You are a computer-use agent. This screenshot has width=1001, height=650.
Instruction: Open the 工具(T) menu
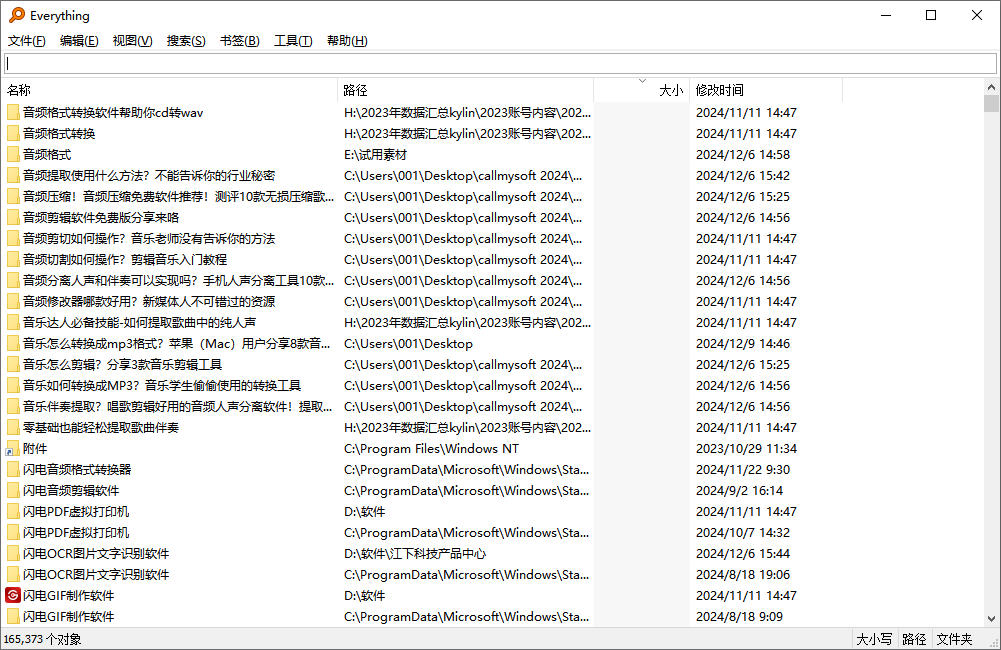pyautogui.click(x=293, y=41)
